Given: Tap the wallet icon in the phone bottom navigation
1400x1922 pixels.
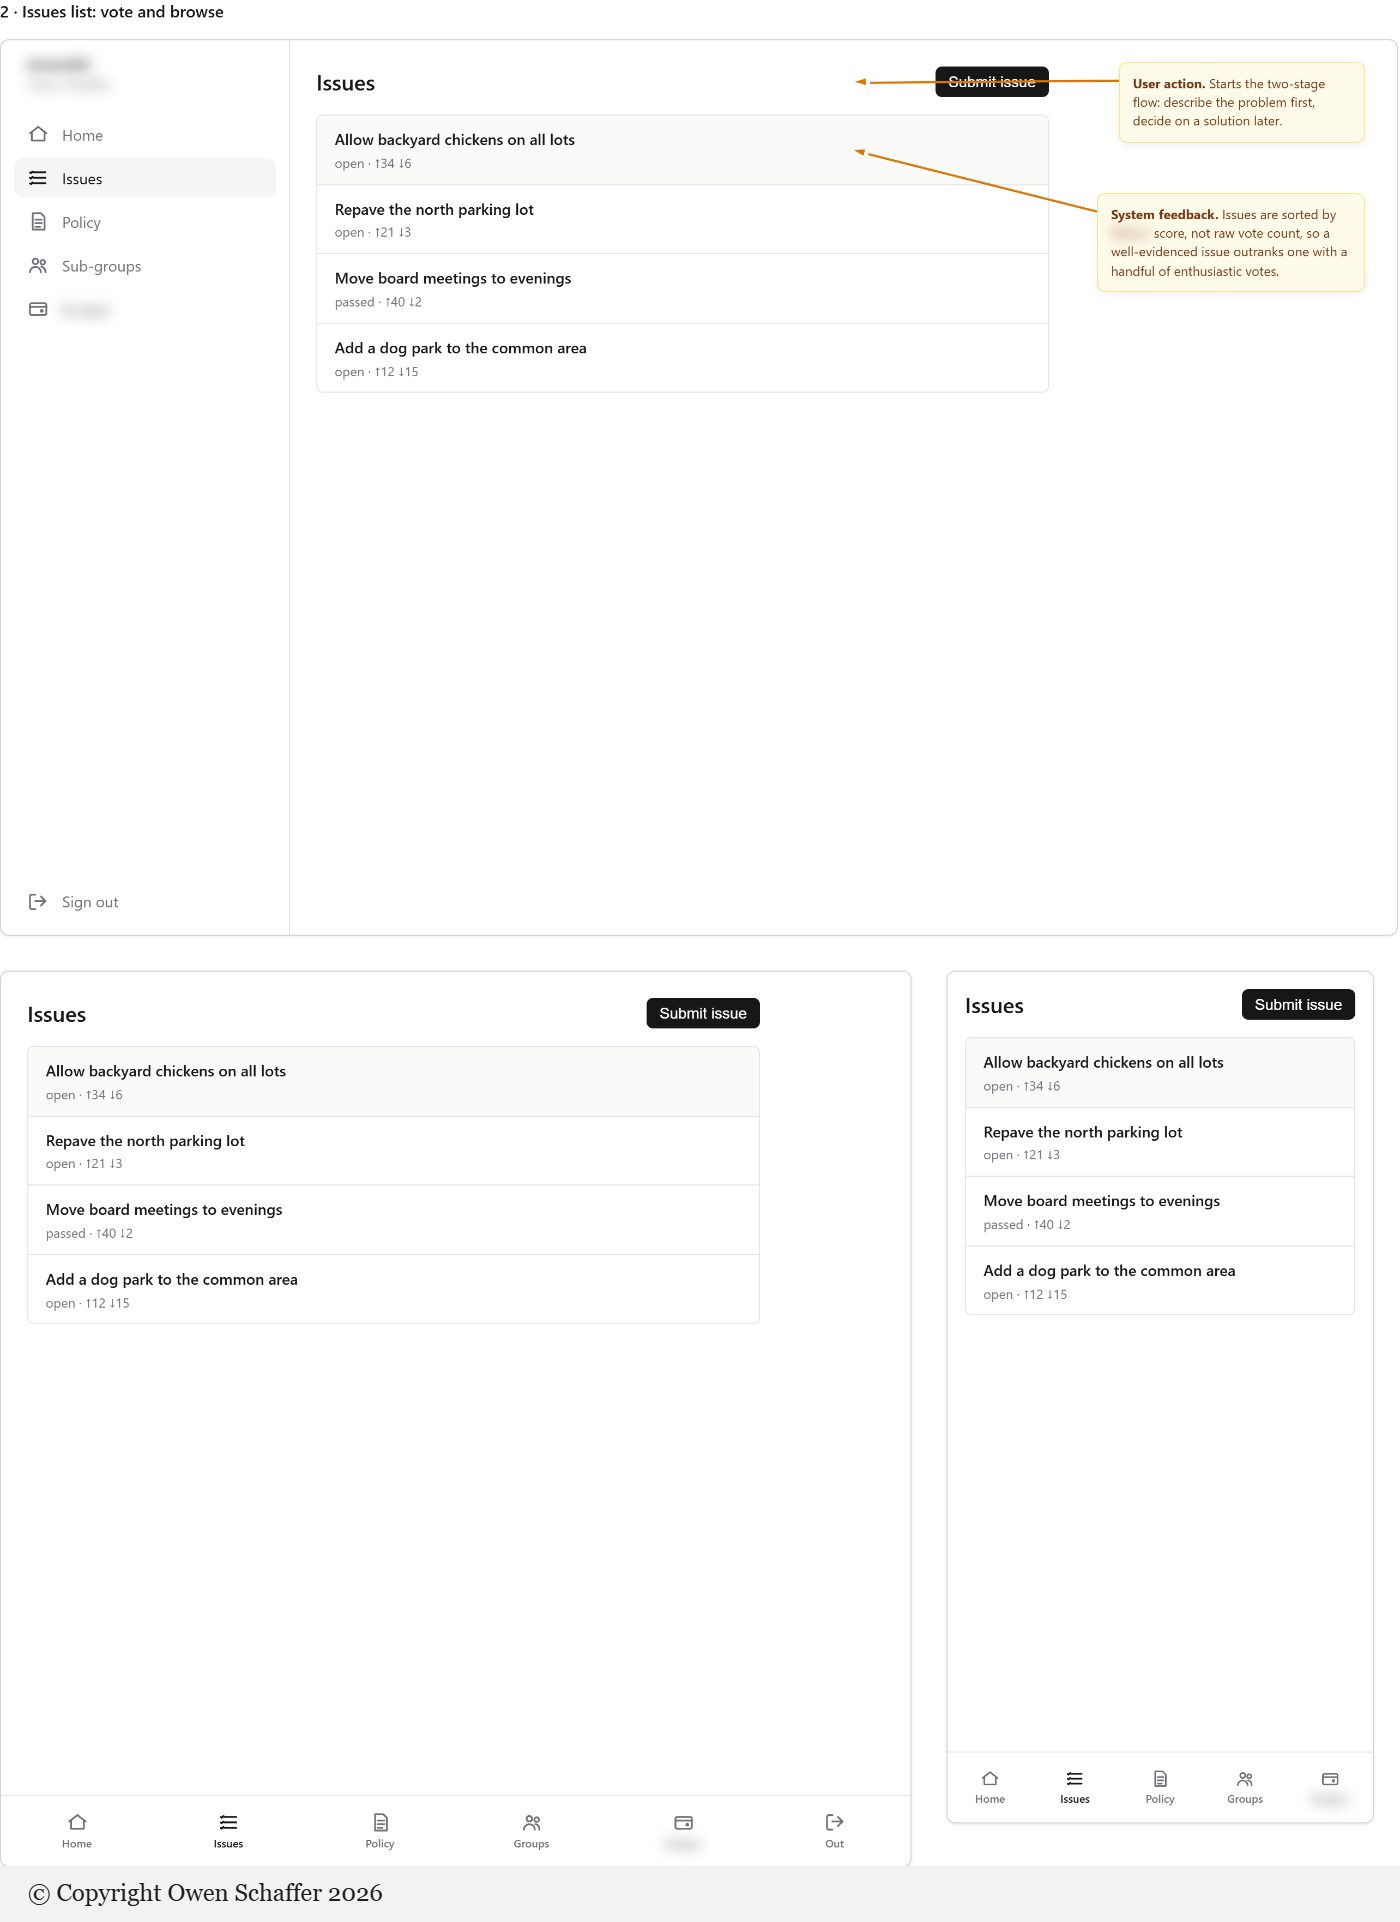Looking at the screenshot, I should [x=1330, y=1779].
